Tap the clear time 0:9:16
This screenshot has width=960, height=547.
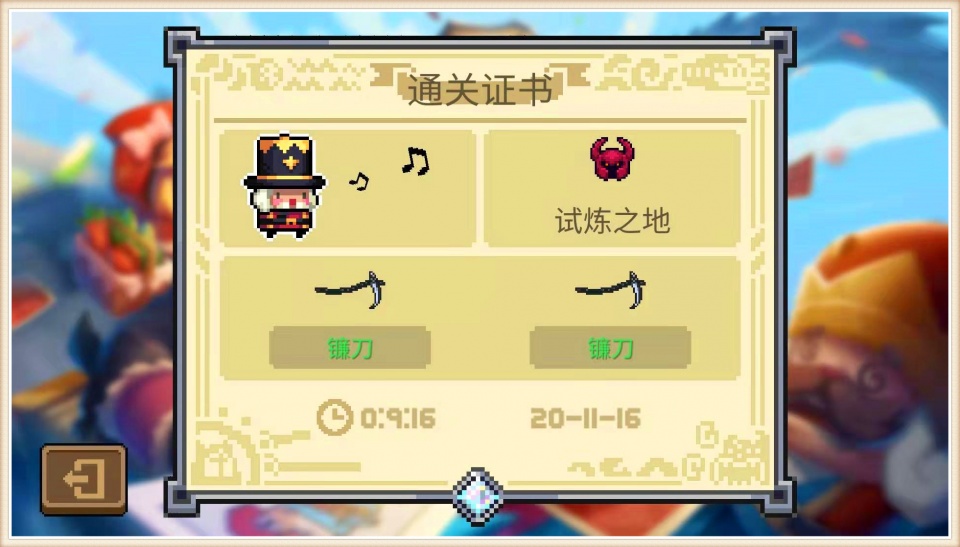398,419
